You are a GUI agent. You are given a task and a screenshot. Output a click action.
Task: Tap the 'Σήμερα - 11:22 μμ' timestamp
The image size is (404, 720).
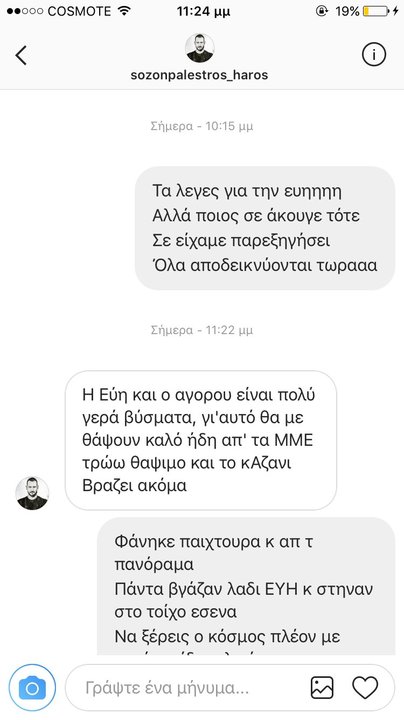coord(202,330)
